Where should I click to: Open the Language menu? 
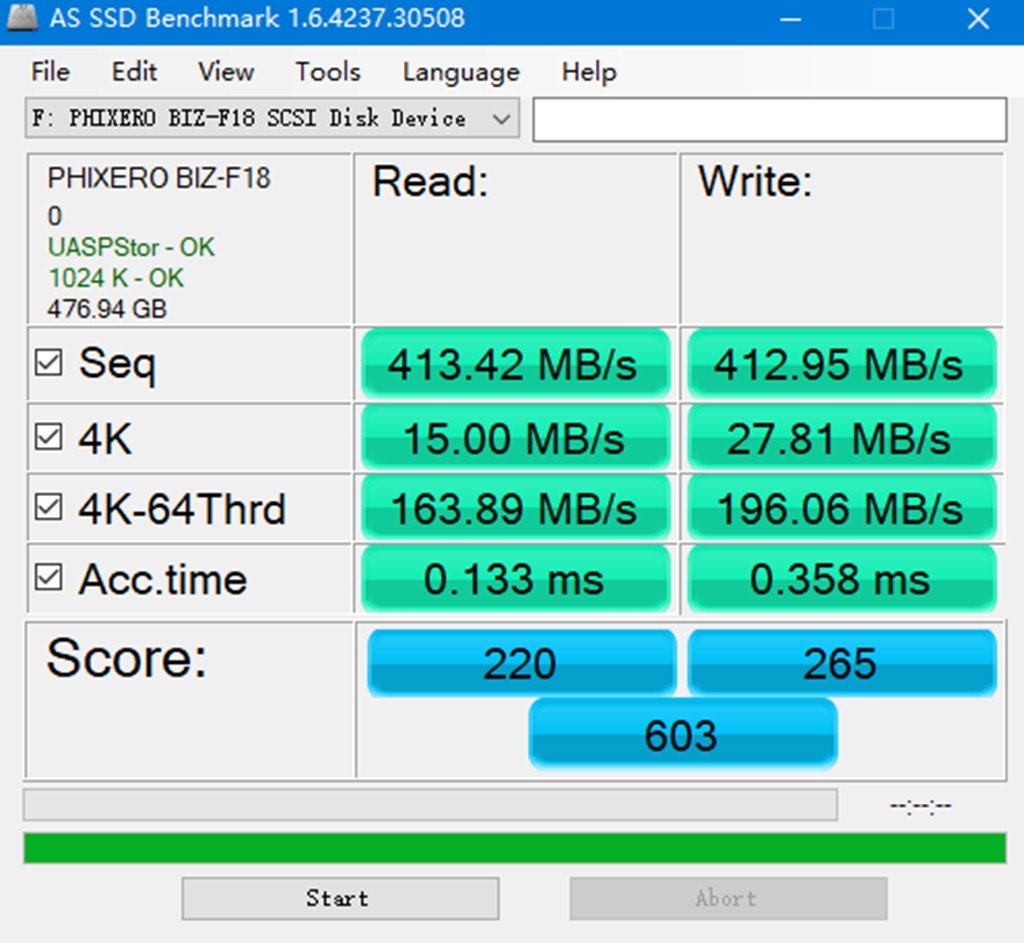(460, 71)
